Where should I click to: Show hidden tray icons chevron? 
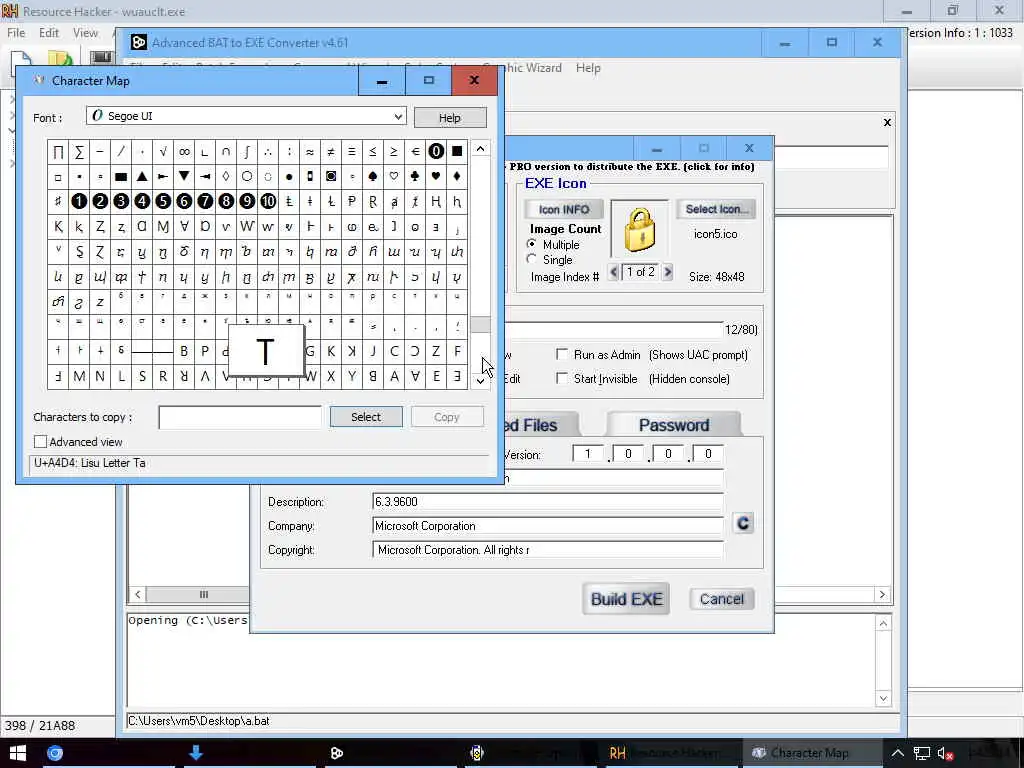pos(897,754)
